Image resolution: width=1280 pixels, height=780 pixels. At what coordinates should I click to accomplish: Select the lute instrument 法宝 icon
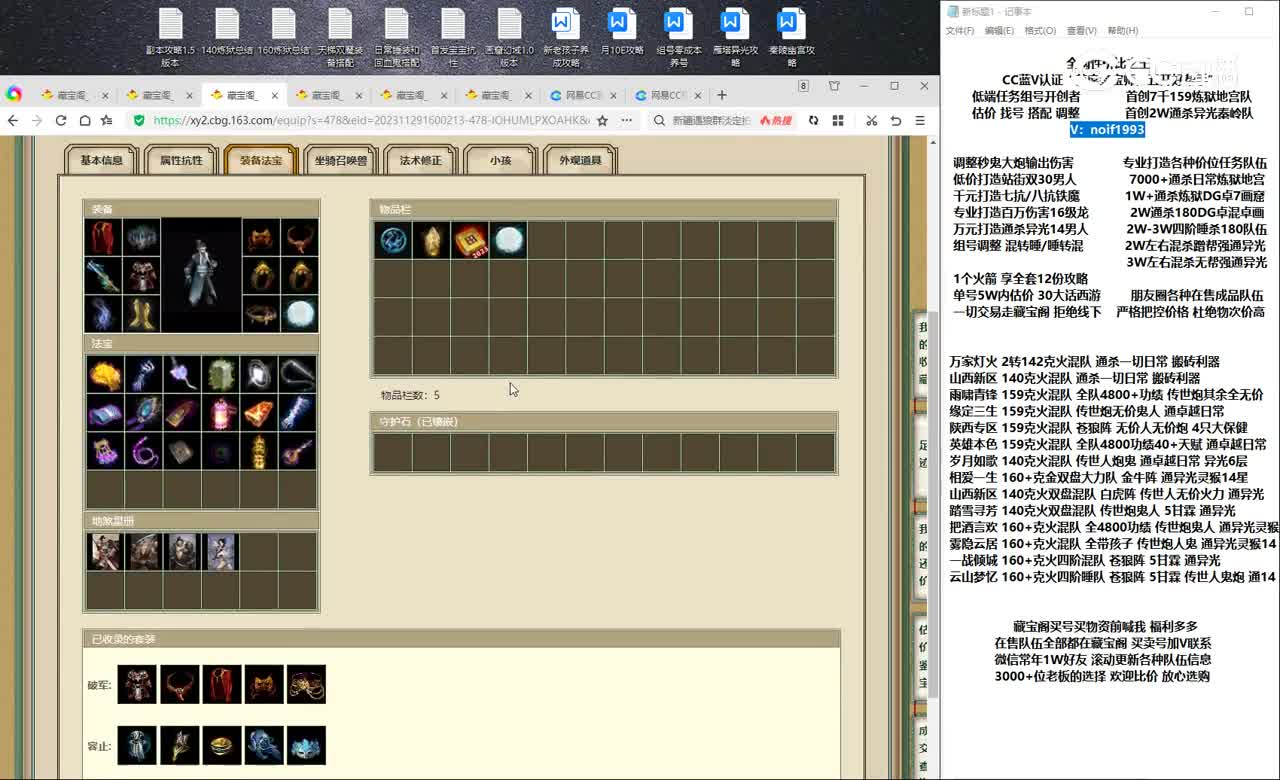pyautogui.click(x=297, y=450)
